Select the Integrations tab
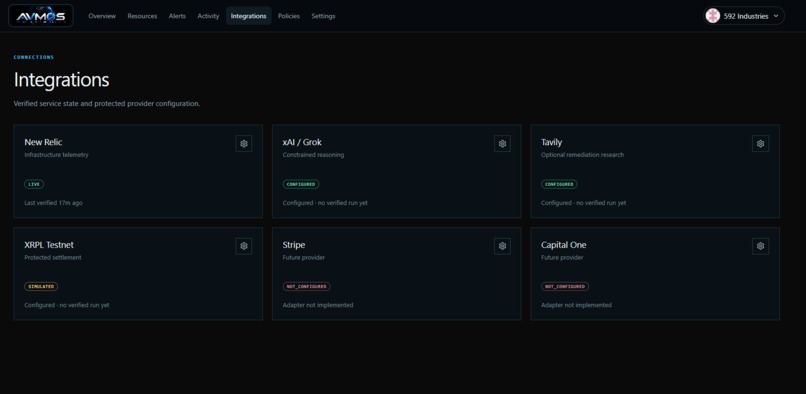The height and width of the screenshot is (394, 806). click(248, 16)
